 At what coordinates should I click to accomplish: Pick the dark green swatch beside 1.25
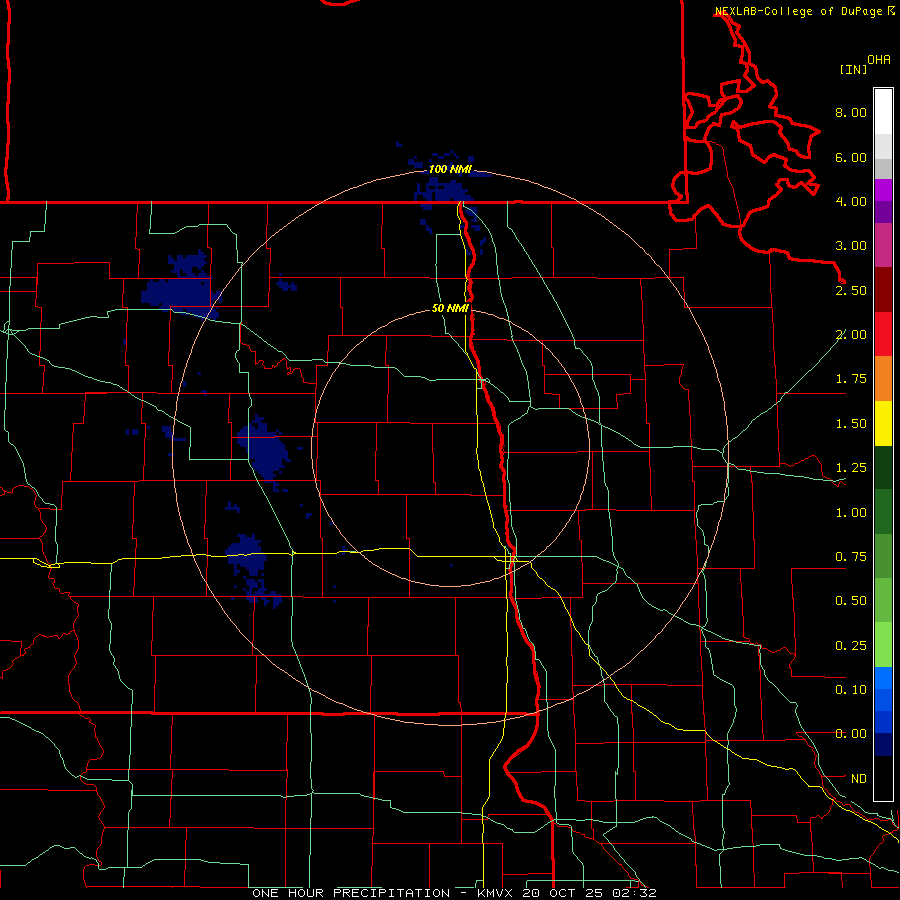(883, 468)
